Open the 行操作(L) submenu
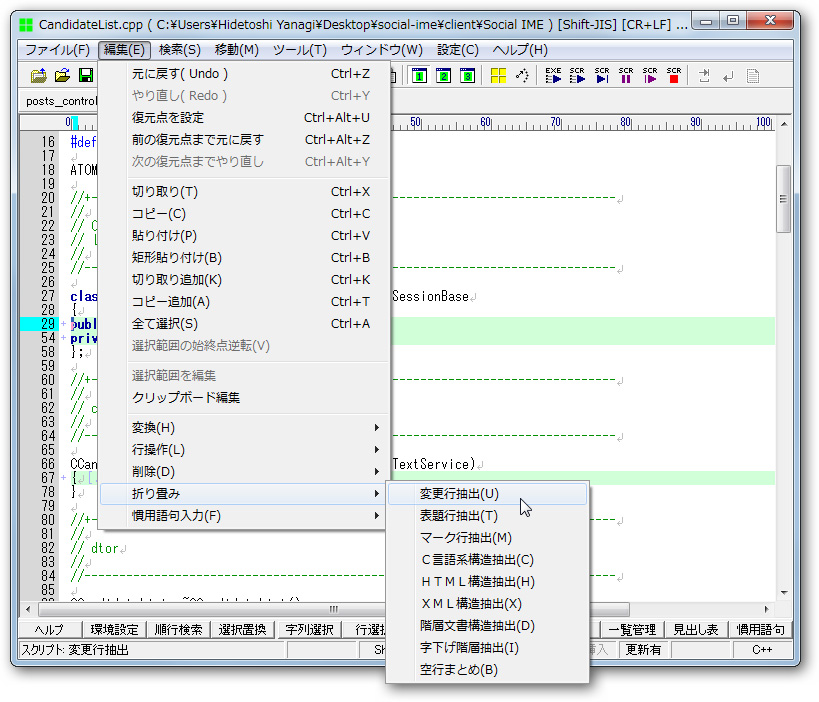This screenshot has height=702, width=819. (x=244, y=450)
